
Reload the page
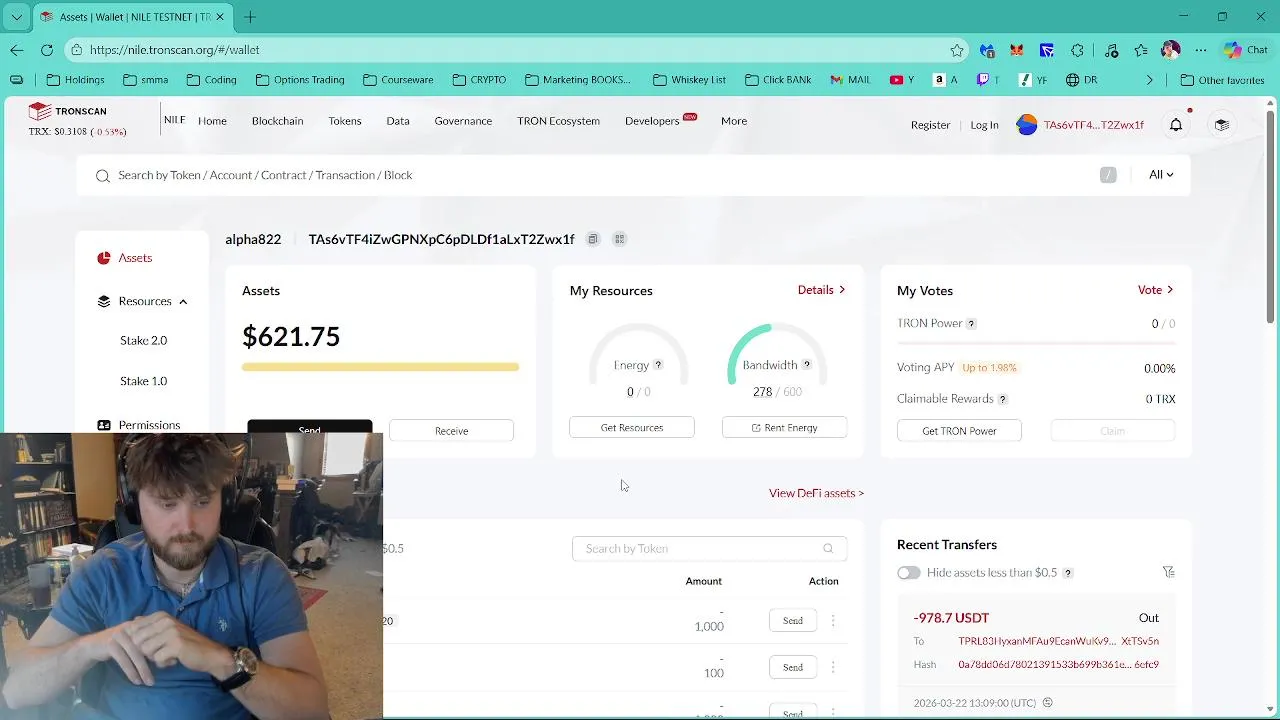47,50
